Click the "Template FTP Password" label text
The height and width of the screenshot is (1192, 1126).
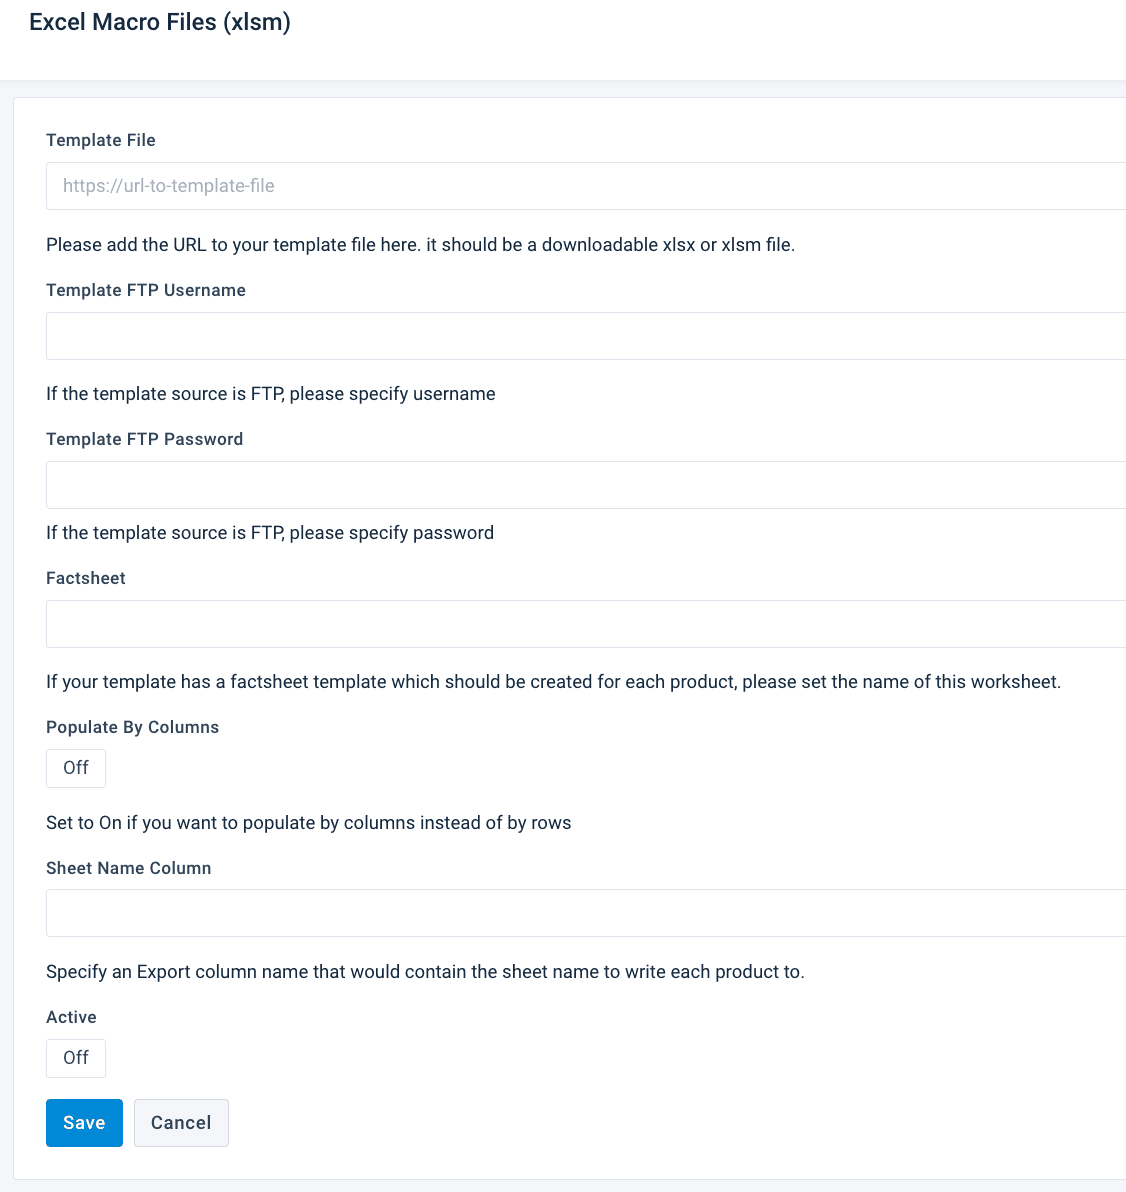pyautogui.click(x=145, y=439)
